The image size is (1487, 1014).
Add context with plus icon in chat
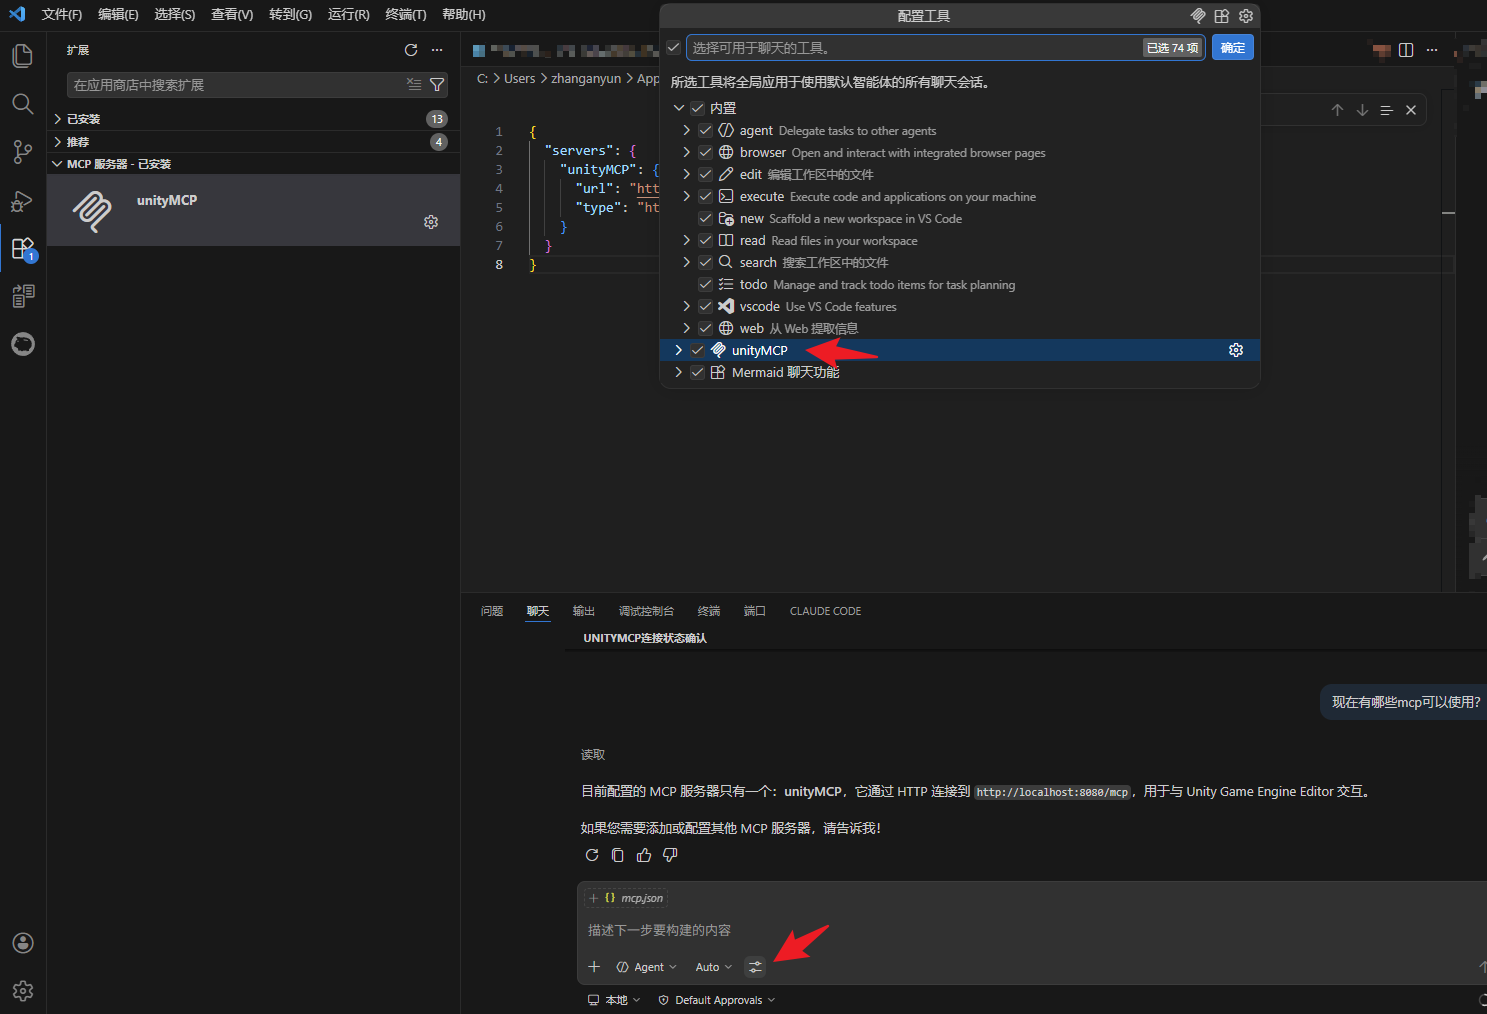(594, 967)
